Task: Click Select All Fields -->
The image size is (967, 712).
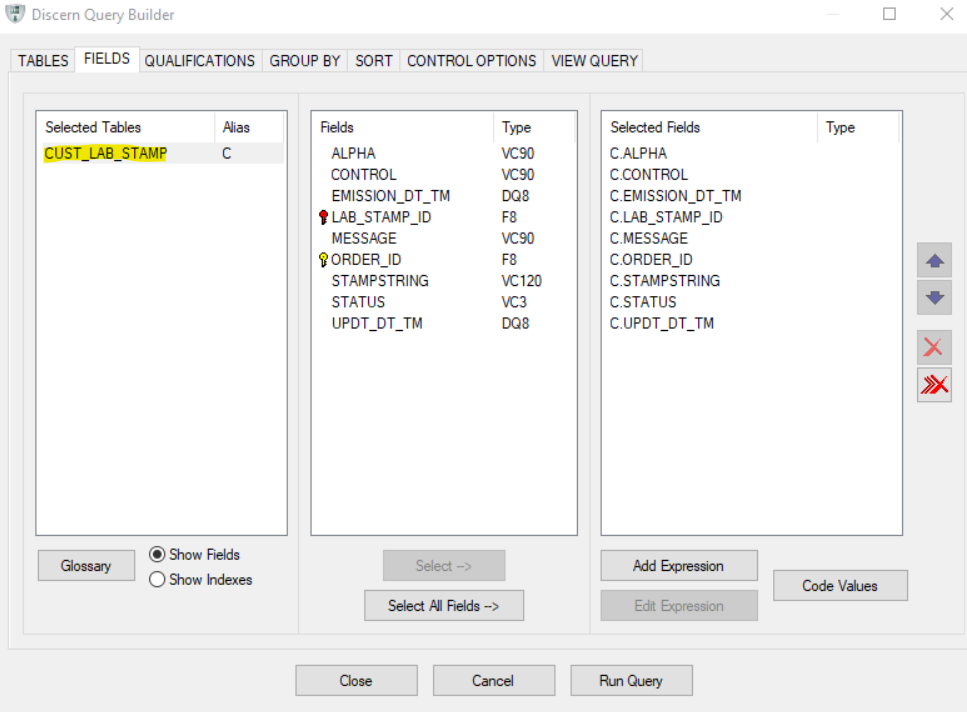Action: tap(444, 605)
